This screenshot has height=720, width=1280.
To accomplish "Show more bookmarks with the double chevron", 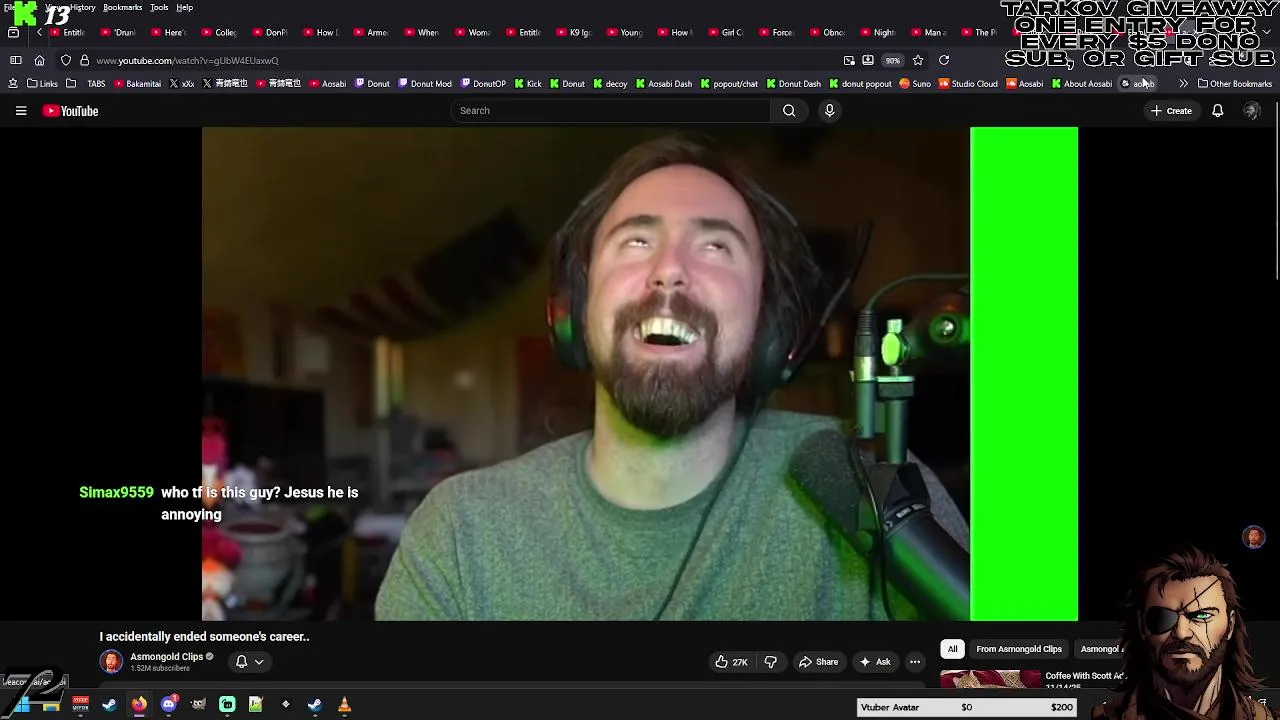I will tap(1183, 84).
